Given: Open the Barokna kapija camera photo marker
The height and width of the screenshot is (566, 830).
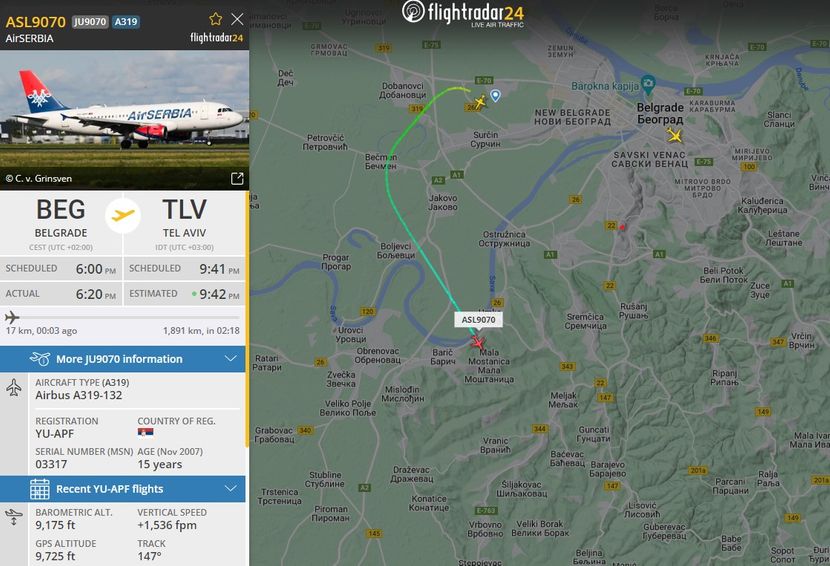Looking at the screenshot, I should (648, 84).
